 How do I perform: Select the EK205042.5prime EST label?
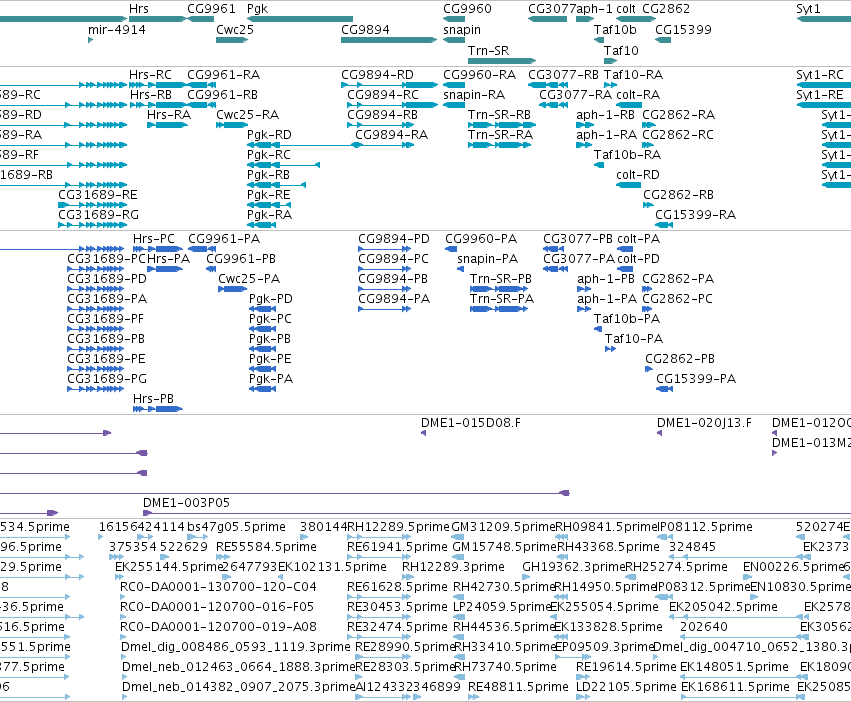coord(723,606)
